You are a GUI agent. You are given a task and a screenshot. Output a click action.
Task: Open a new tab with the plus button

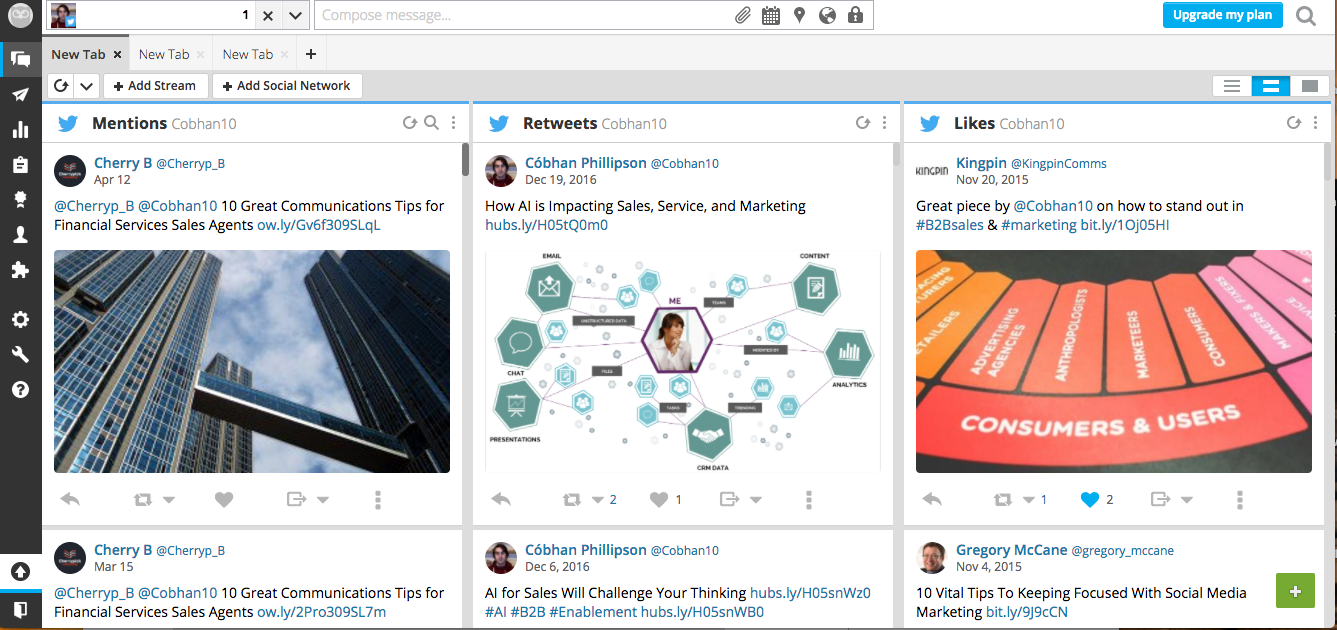[x=313, y=54]
